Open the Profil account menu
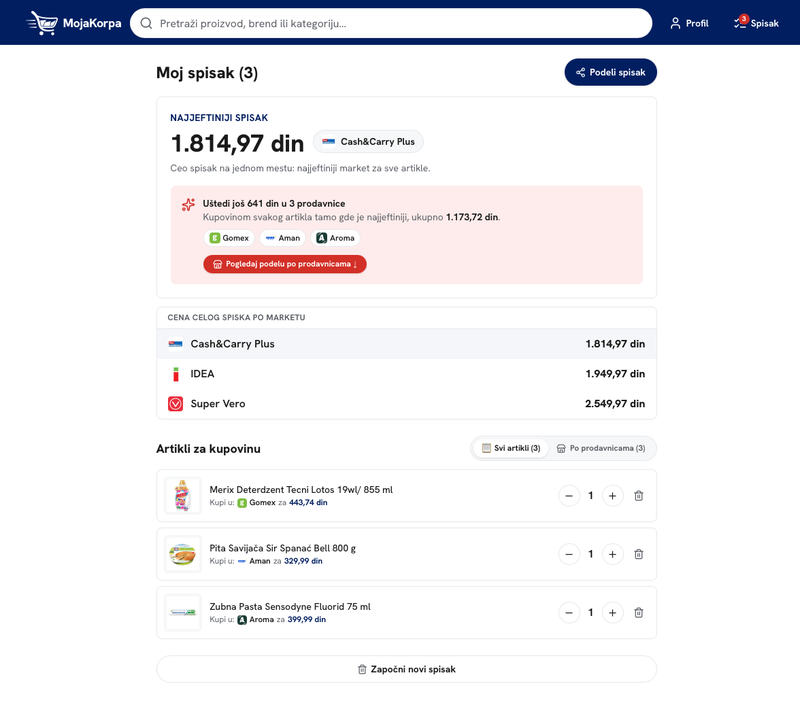Screen dimensions: 800x703 [x=689, y=23]
